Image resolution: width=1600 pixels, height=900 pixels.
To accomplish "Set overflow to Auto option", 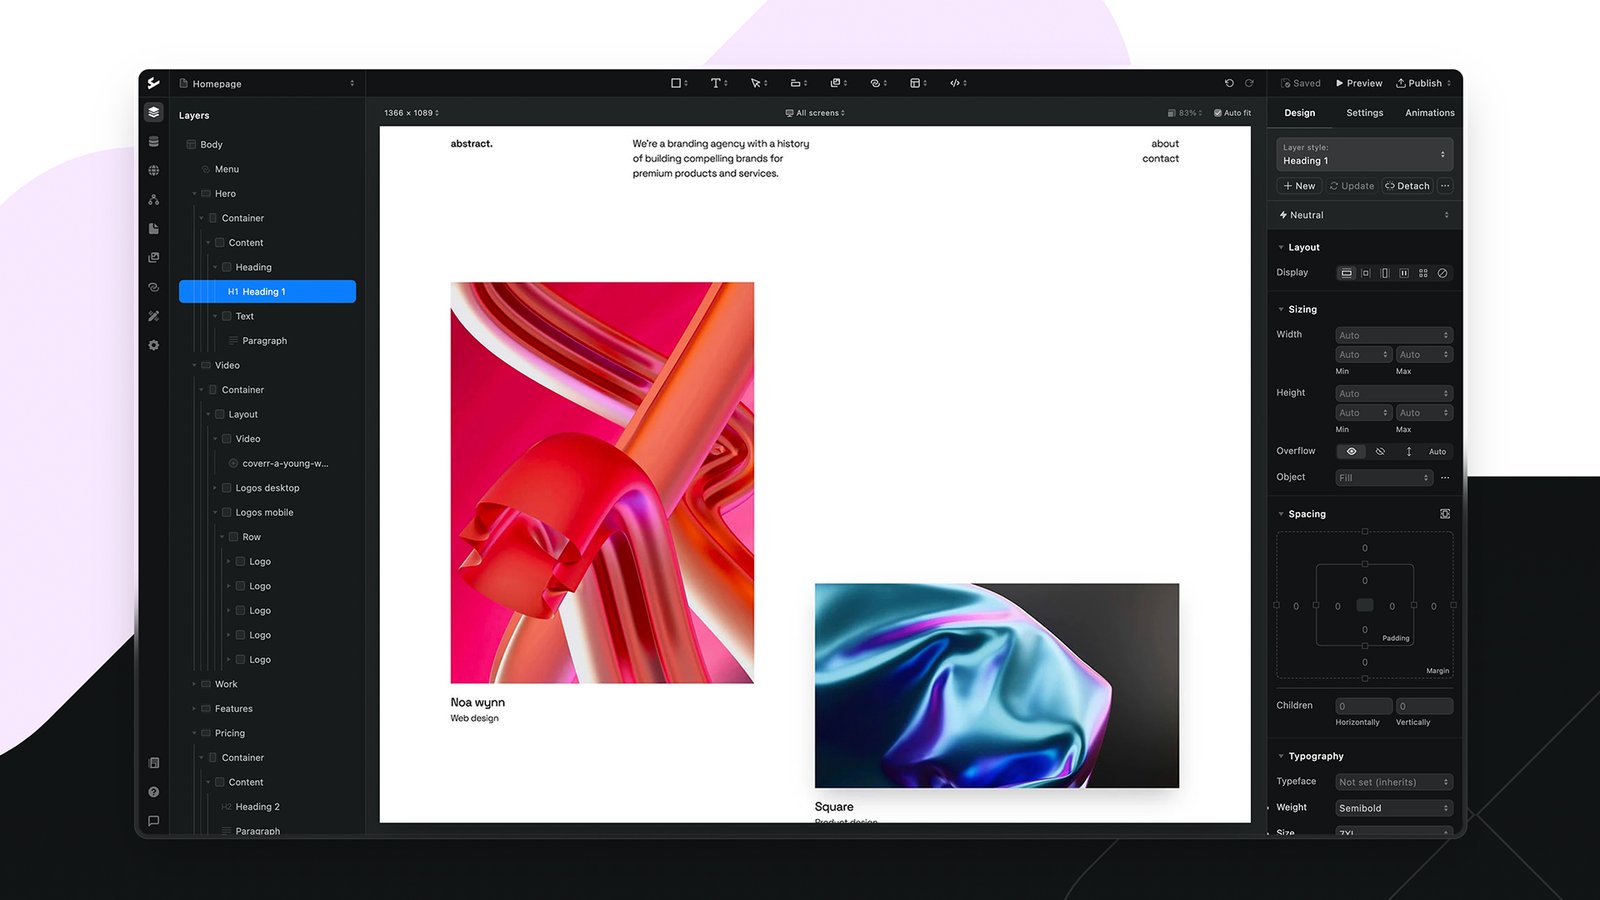I will tap(1437, 451).
